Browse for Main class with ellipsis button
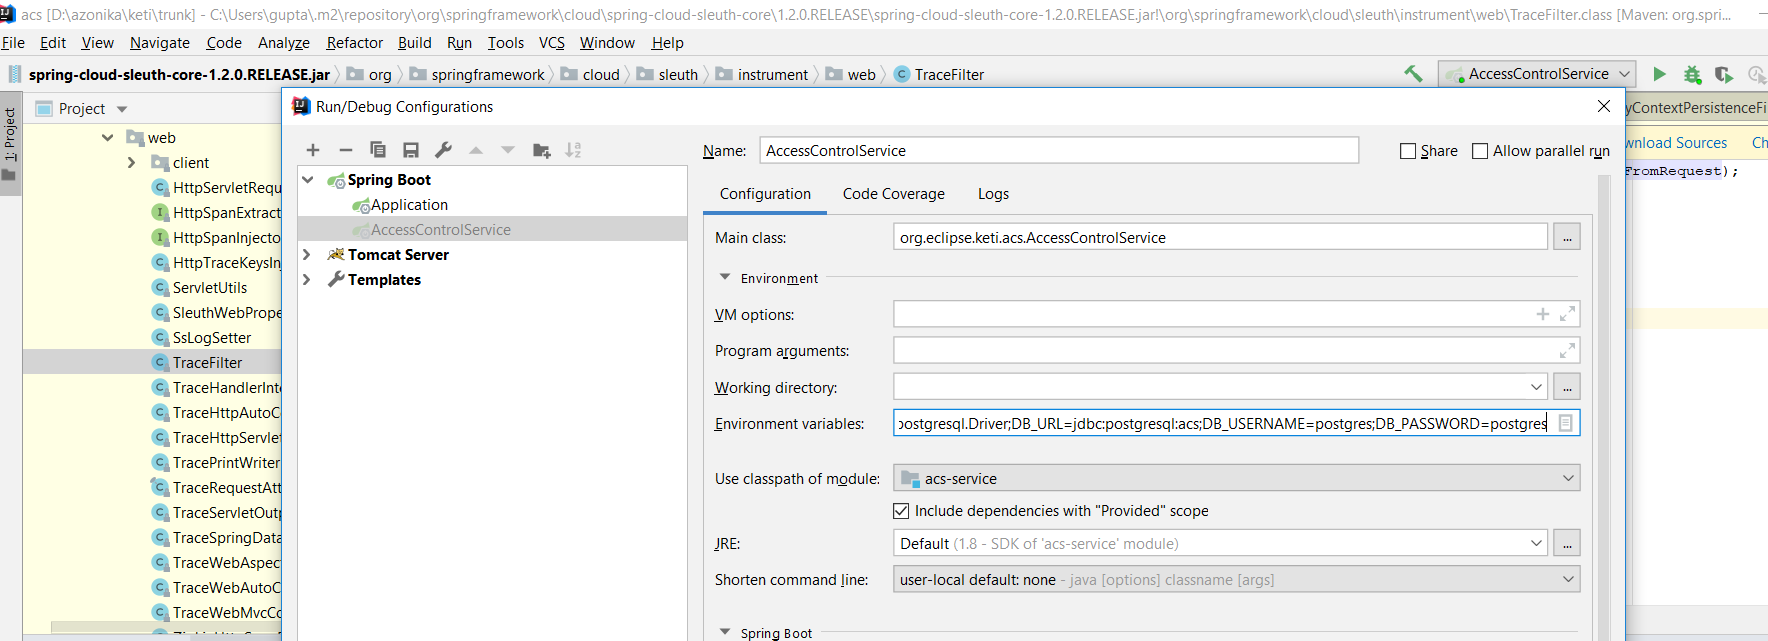Image resolution: width=1768 pixels, height=641 pixels. pyautogui.click(x=1567, y=238)
